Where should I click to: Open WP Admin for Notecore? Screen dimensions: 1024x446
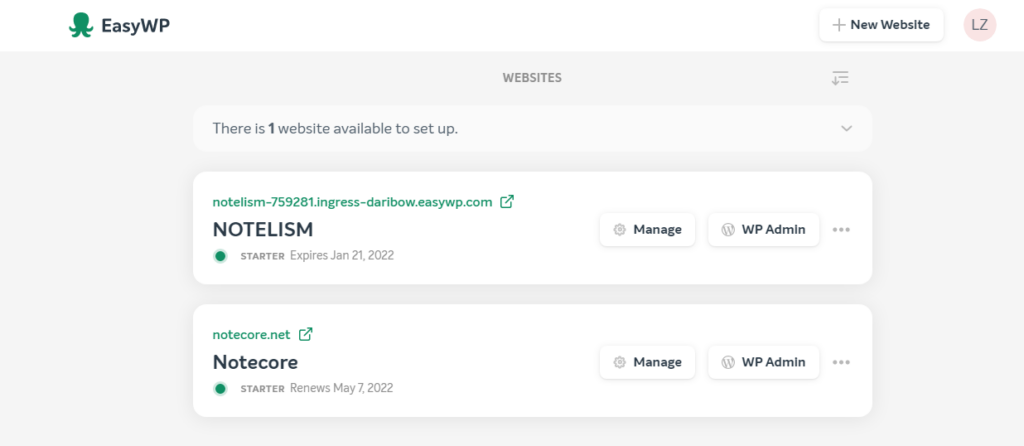click(x=763, y=362)
